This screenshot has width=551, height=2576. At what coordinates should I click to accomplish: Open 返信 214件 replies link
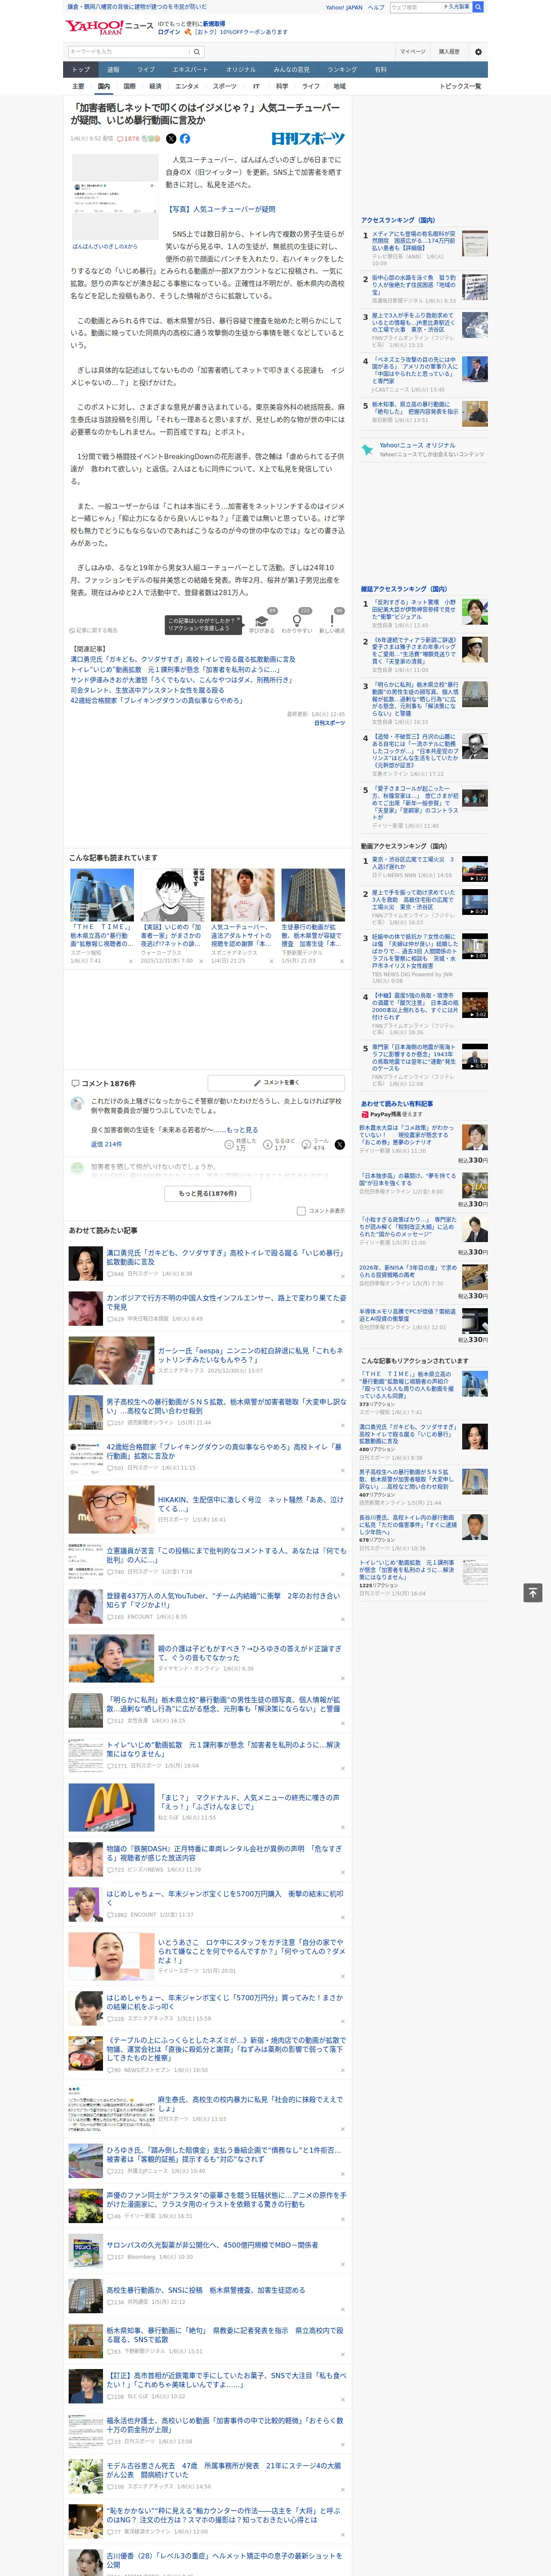pos(106,1144)
